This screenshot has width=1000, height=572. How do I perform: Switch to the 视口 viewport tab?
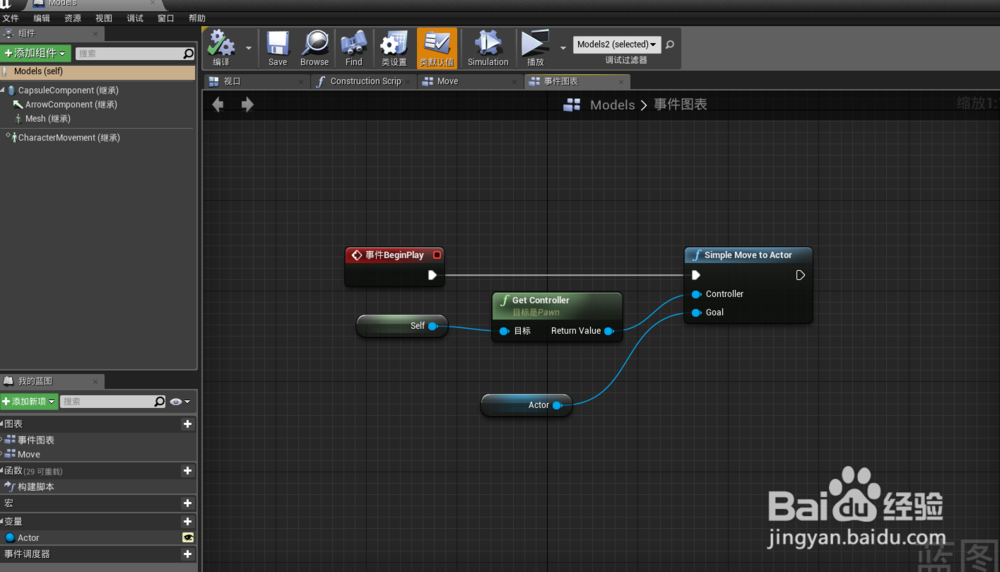(255, 81)
